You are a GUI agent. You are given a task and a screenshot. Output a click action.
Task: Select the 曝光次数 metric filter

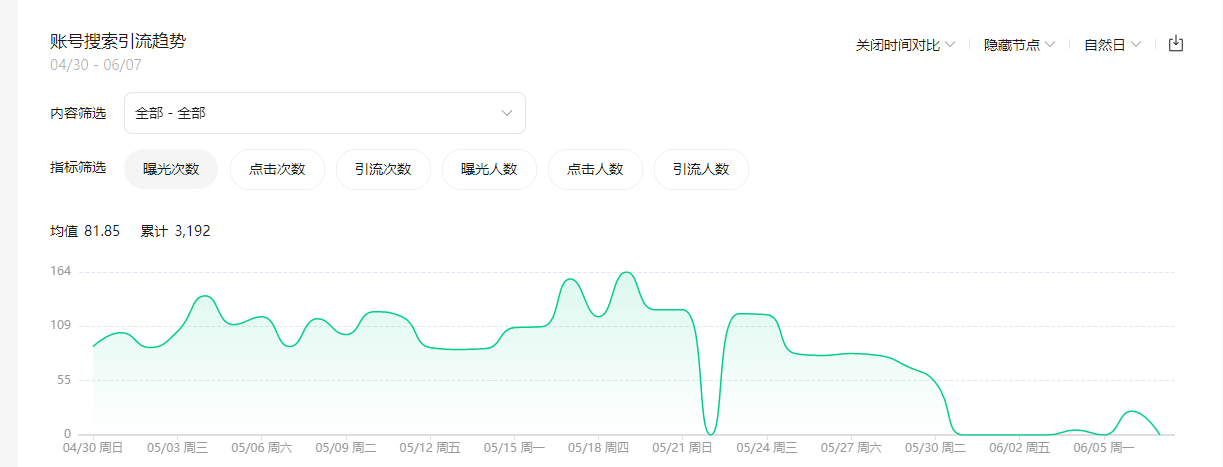pyautogui.click(x=171, y=169)
